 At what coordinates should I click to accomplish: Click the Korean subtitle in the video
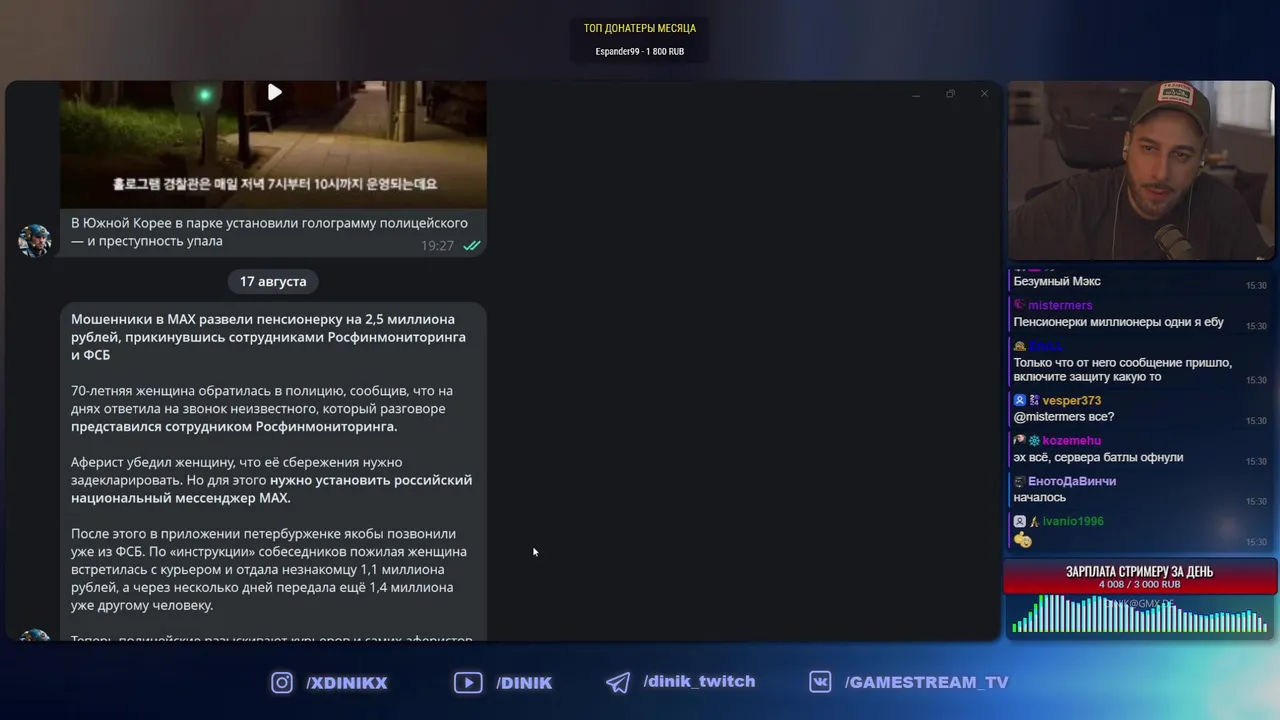click(275, 184)
